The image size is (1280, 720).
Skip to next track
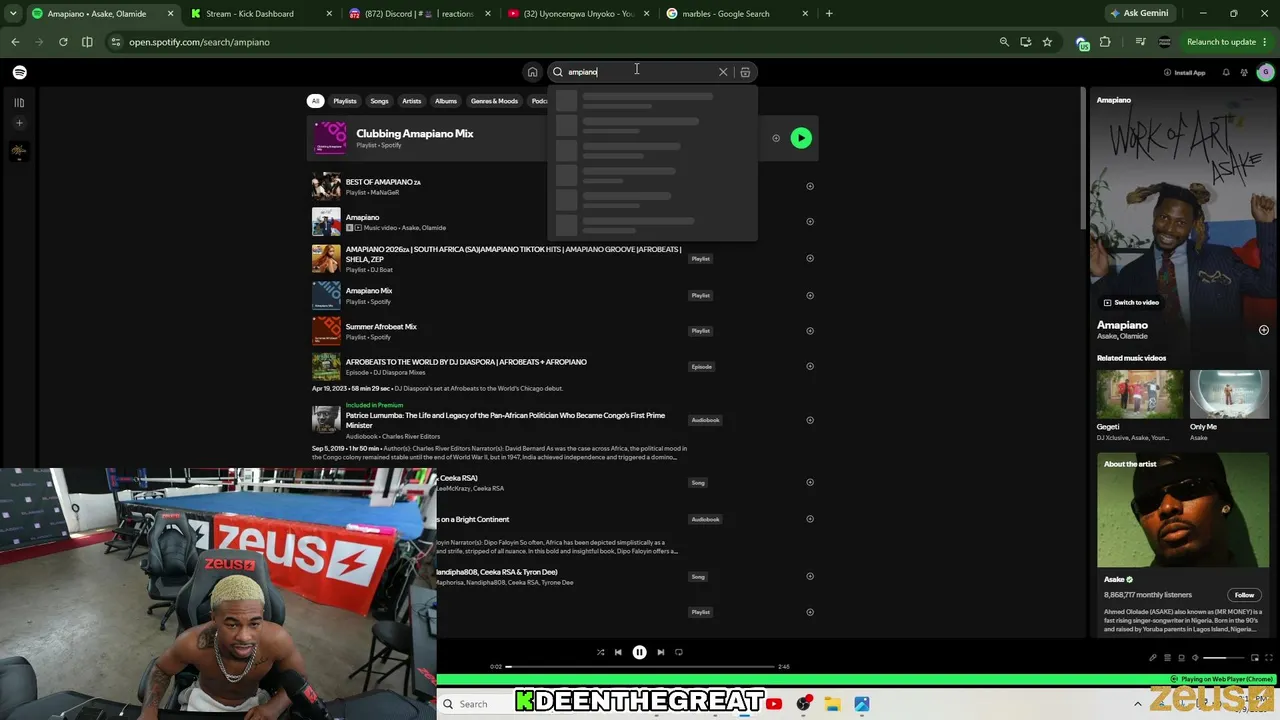tap(660, 652)
